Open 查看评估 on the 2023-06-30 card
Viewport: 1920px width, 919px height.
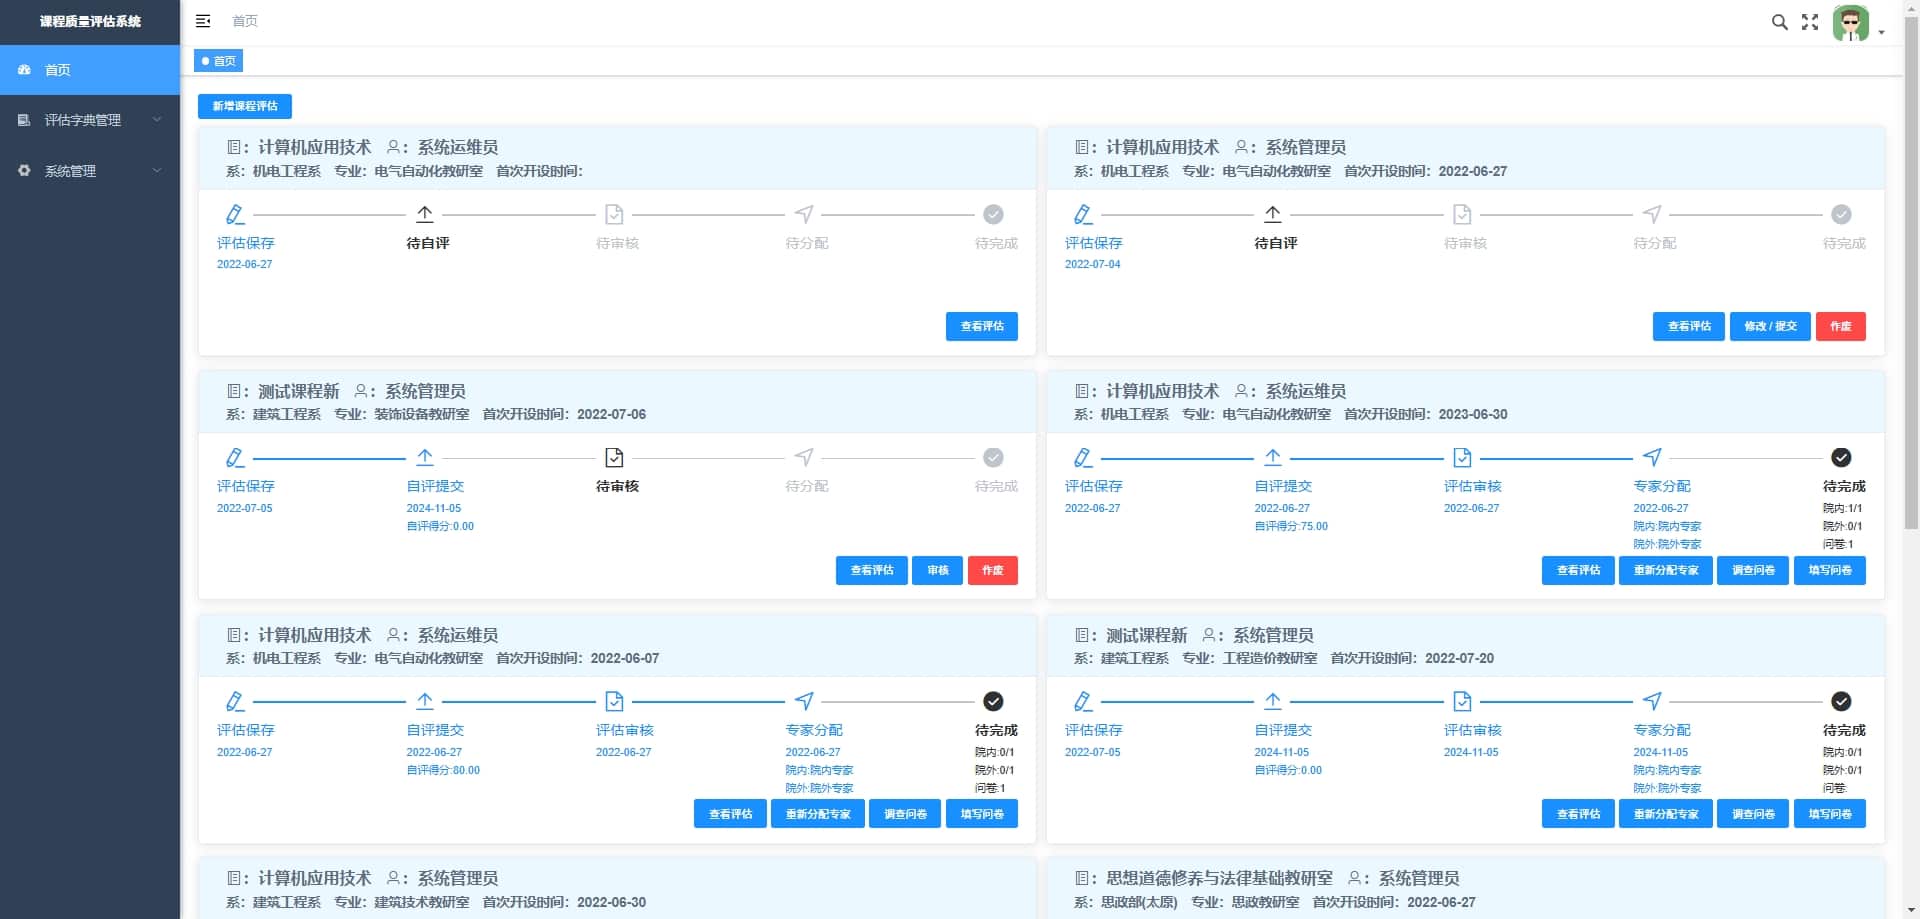click(1578, 570)
